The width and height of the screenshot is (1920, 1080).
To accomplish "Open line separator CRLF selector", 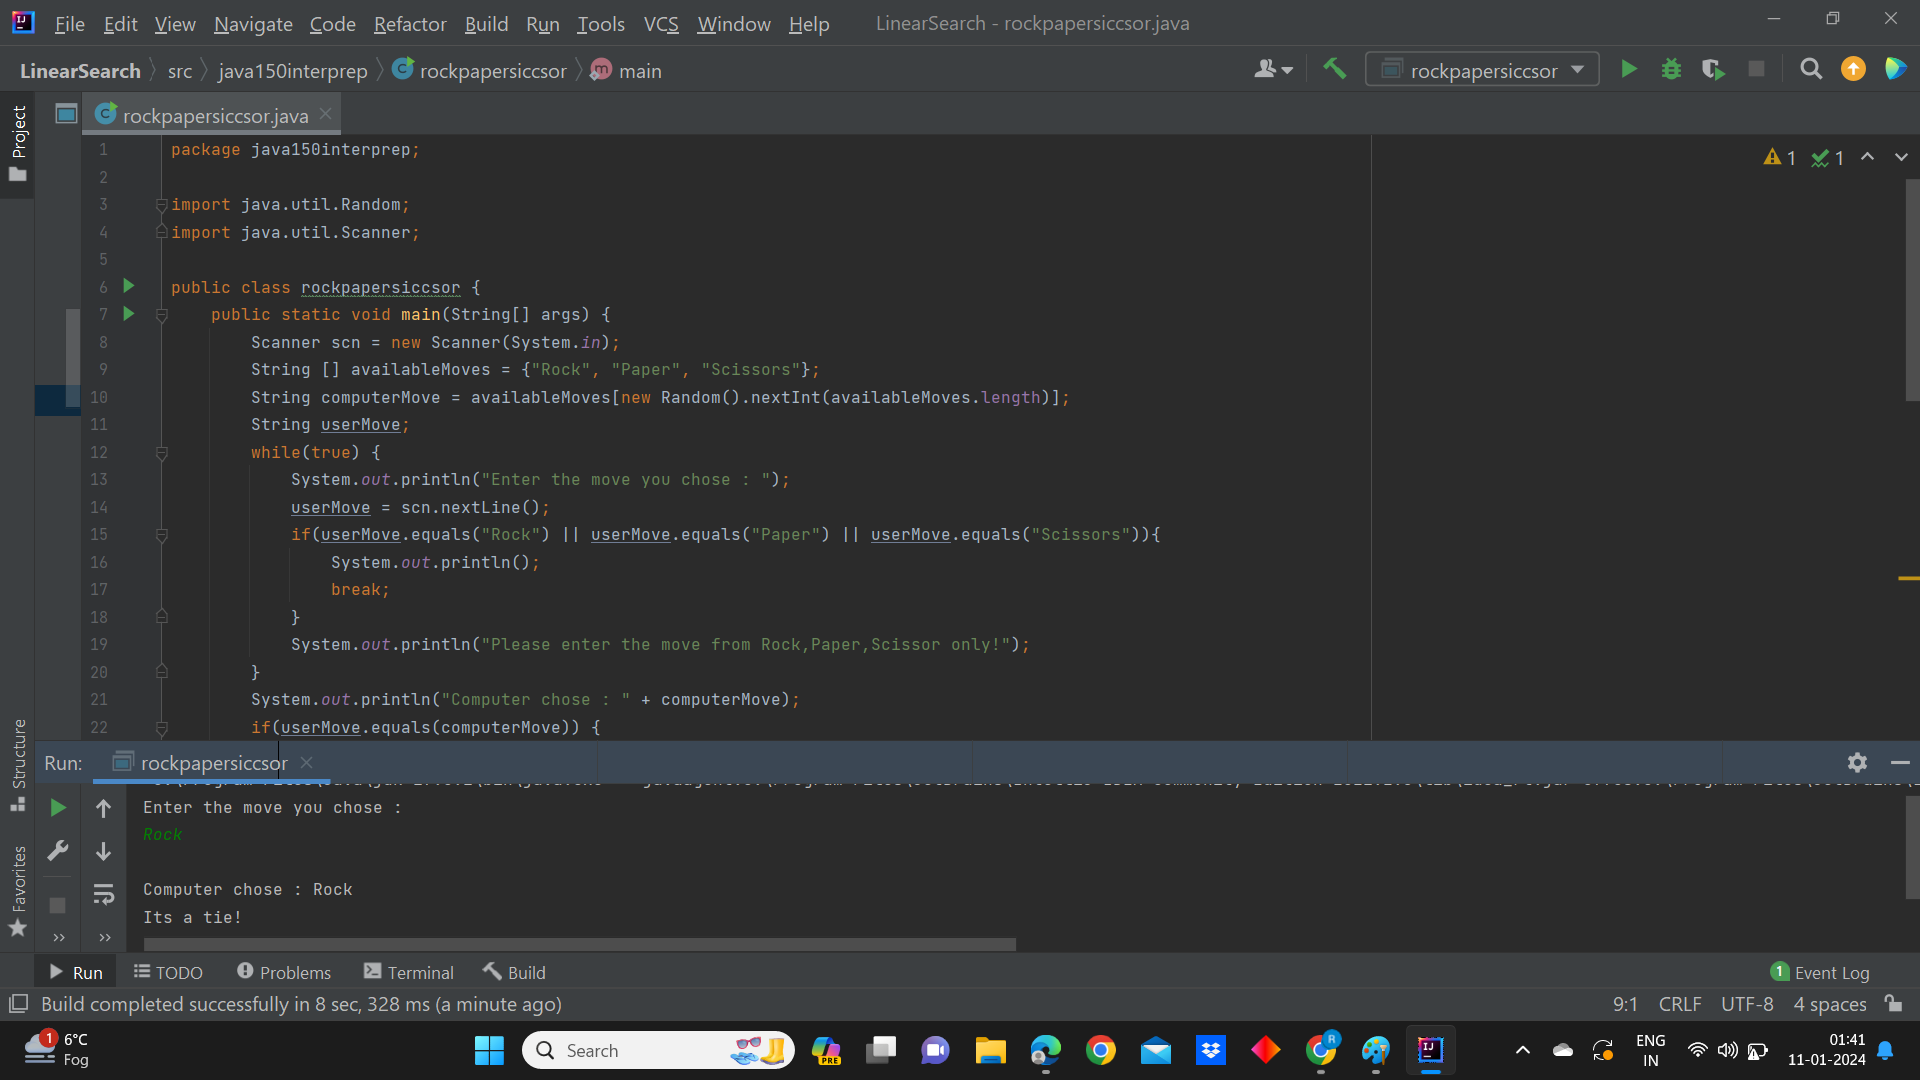I will click(x=1679, y=1004).
